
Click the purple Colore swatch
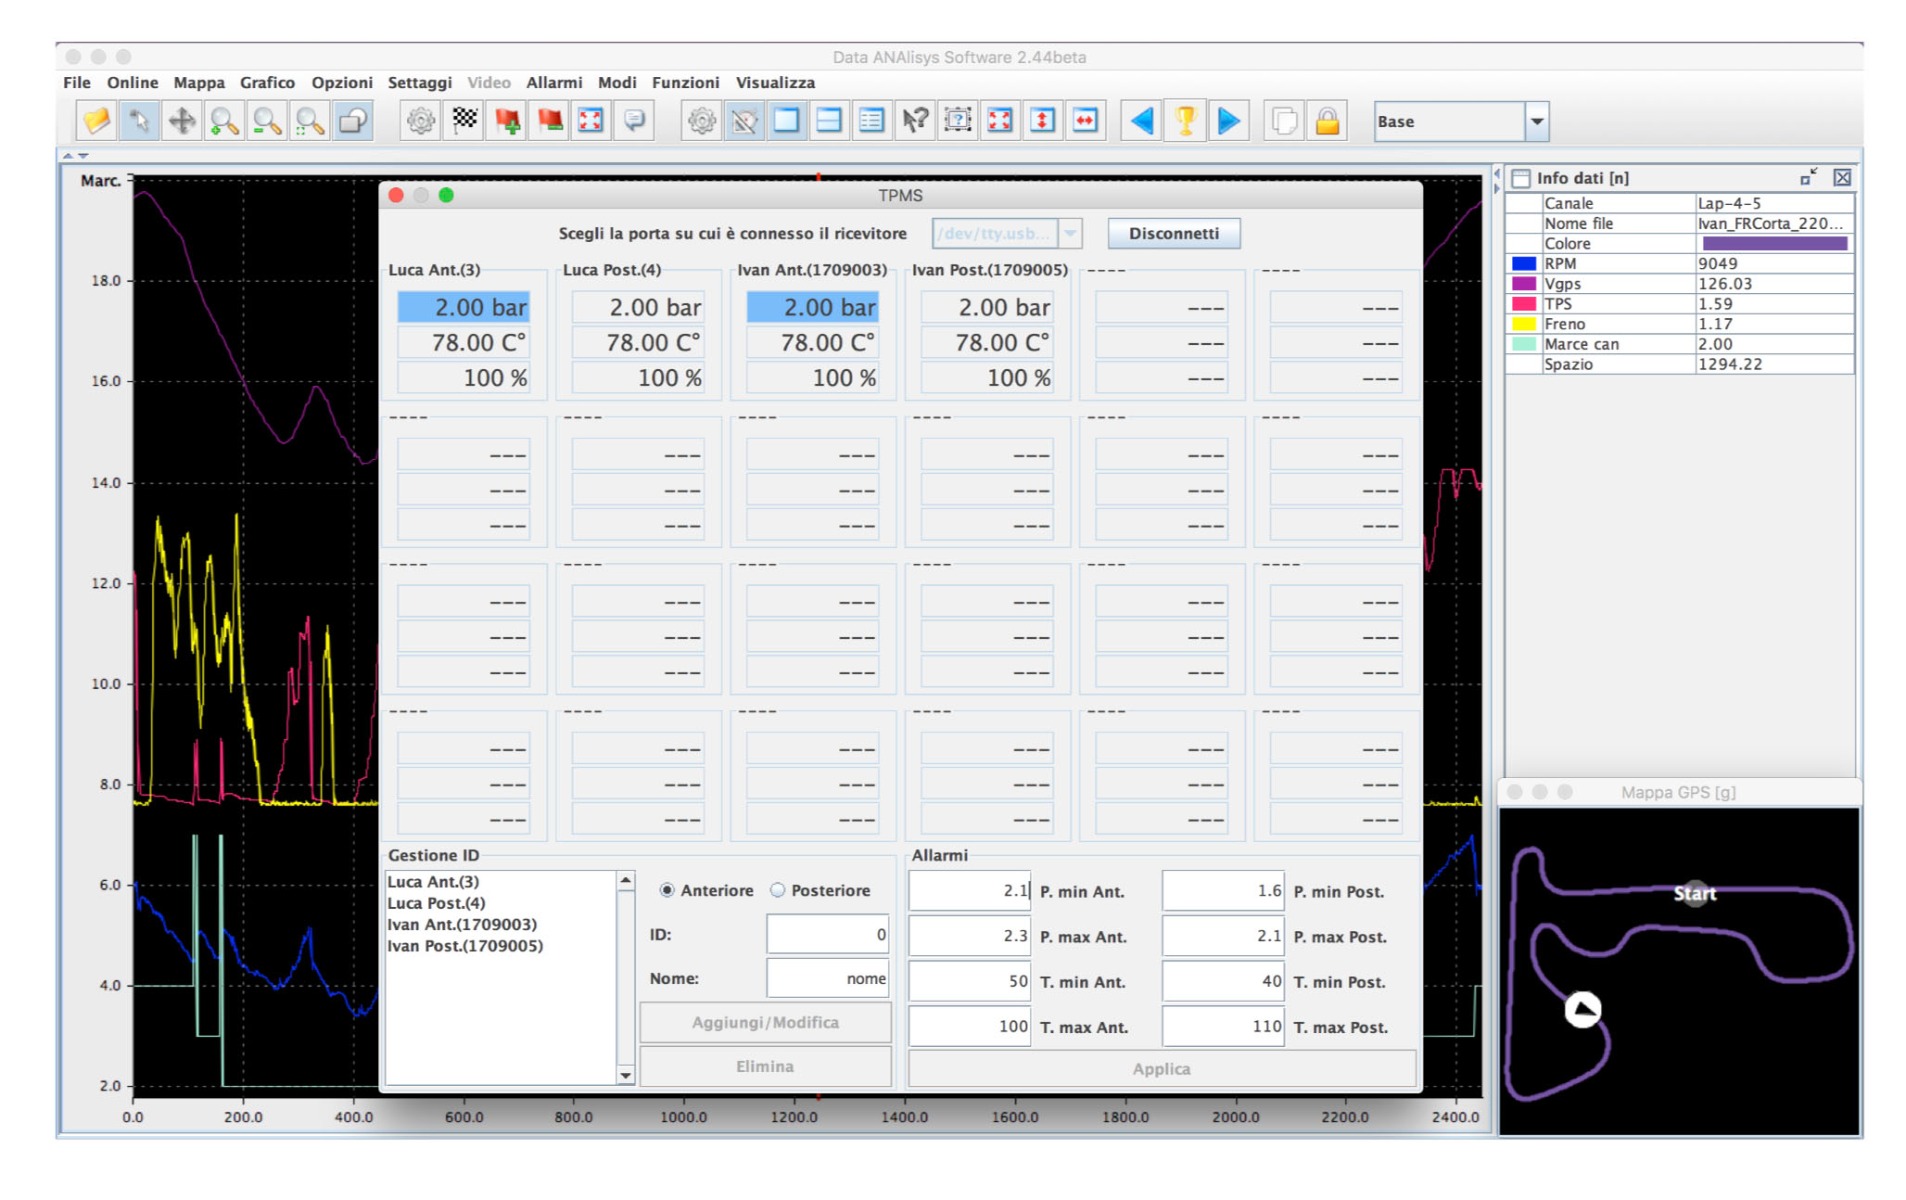pos(1773,243)
